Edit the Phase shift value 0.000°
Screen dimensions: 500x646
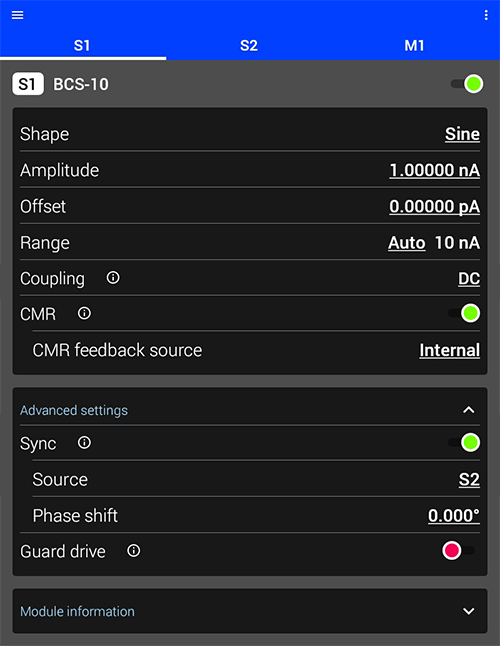coord(454,516)
